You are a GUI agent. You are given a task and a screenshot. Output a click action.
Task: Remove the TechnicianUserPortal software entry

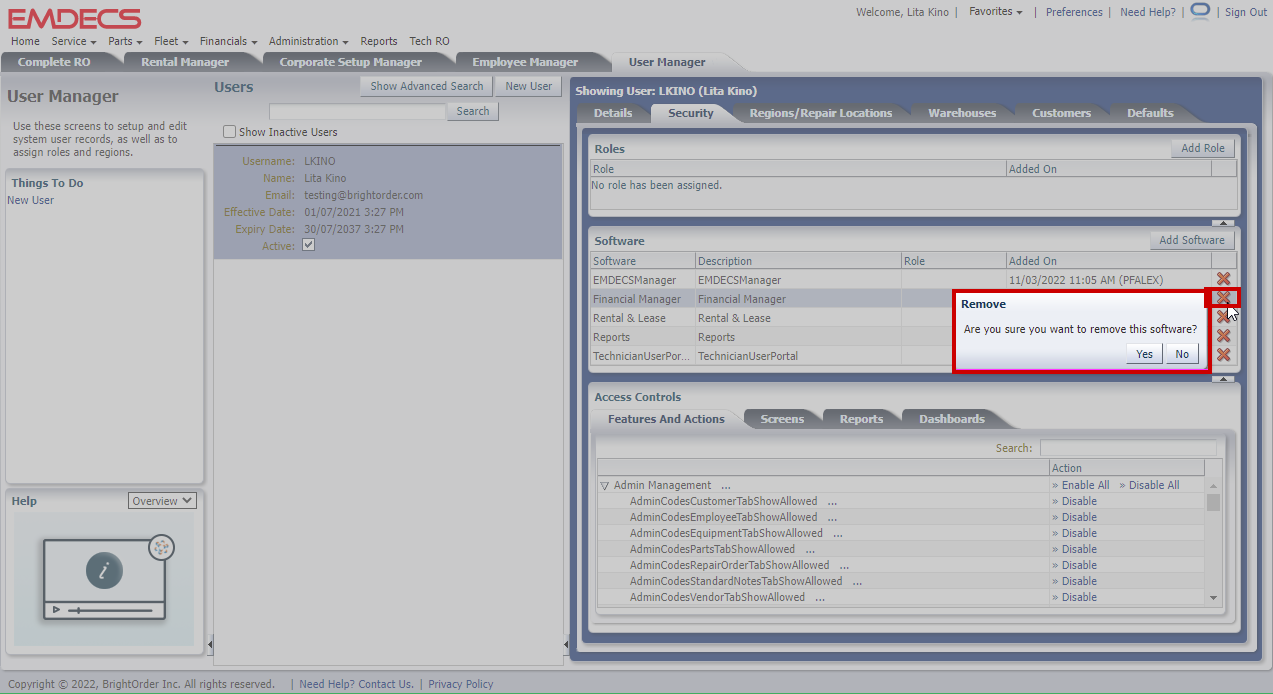1223,355
